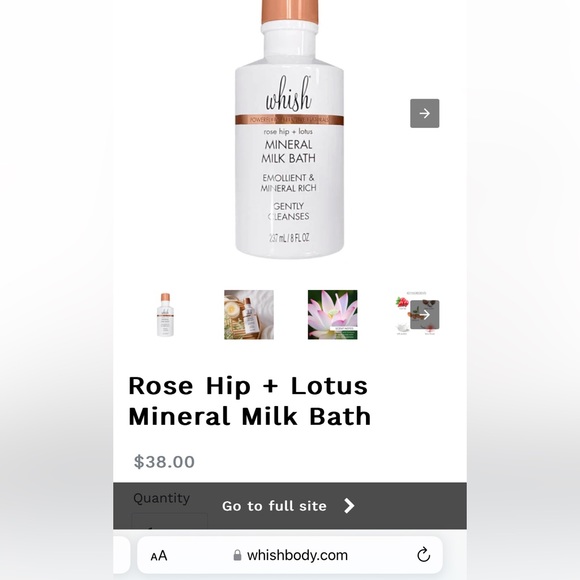Advance main product image with right arrow
Screen dimensions: 580x580
pyautogui.click(x=424, y=113)
